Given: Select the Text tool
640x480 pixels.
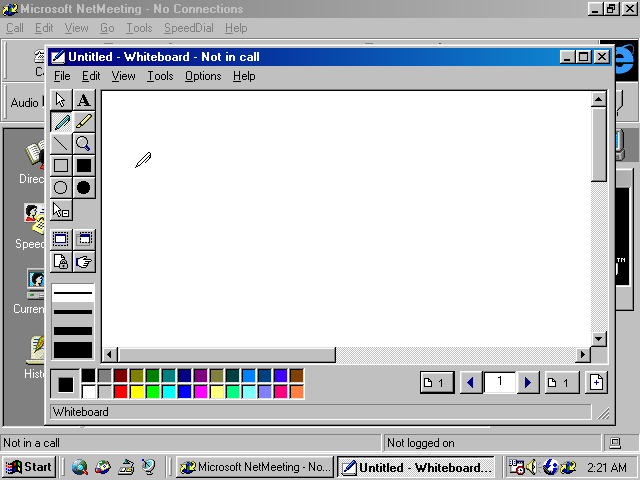Looking at the screenshot, I should click(x=84, y=100).
